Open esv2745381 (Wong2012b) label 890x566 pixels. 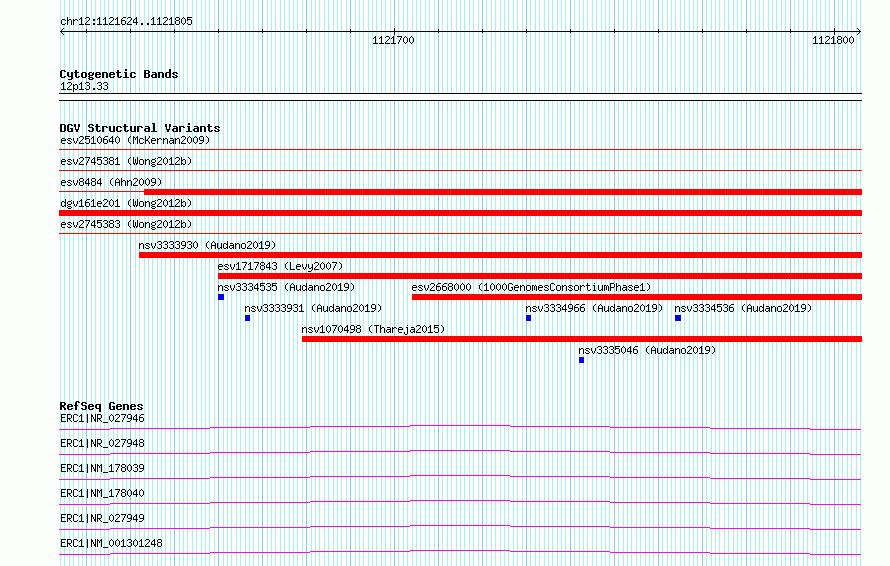tap(126, 161)
